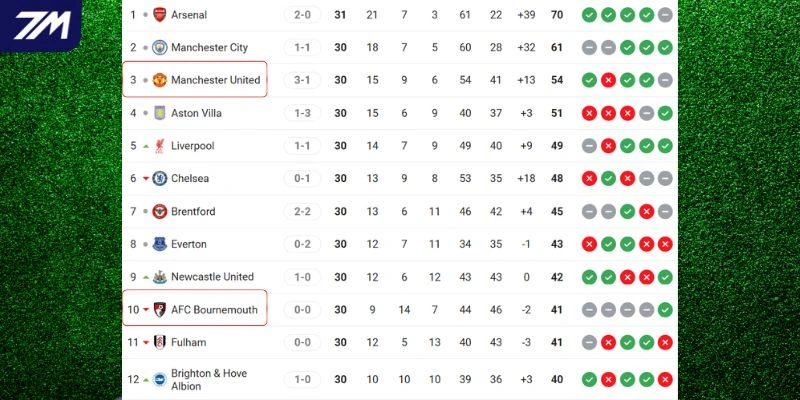Screen dimensions: 800x400
Task: Click Brentford's 2-2 score badge
Action: [x=302, y=212]
